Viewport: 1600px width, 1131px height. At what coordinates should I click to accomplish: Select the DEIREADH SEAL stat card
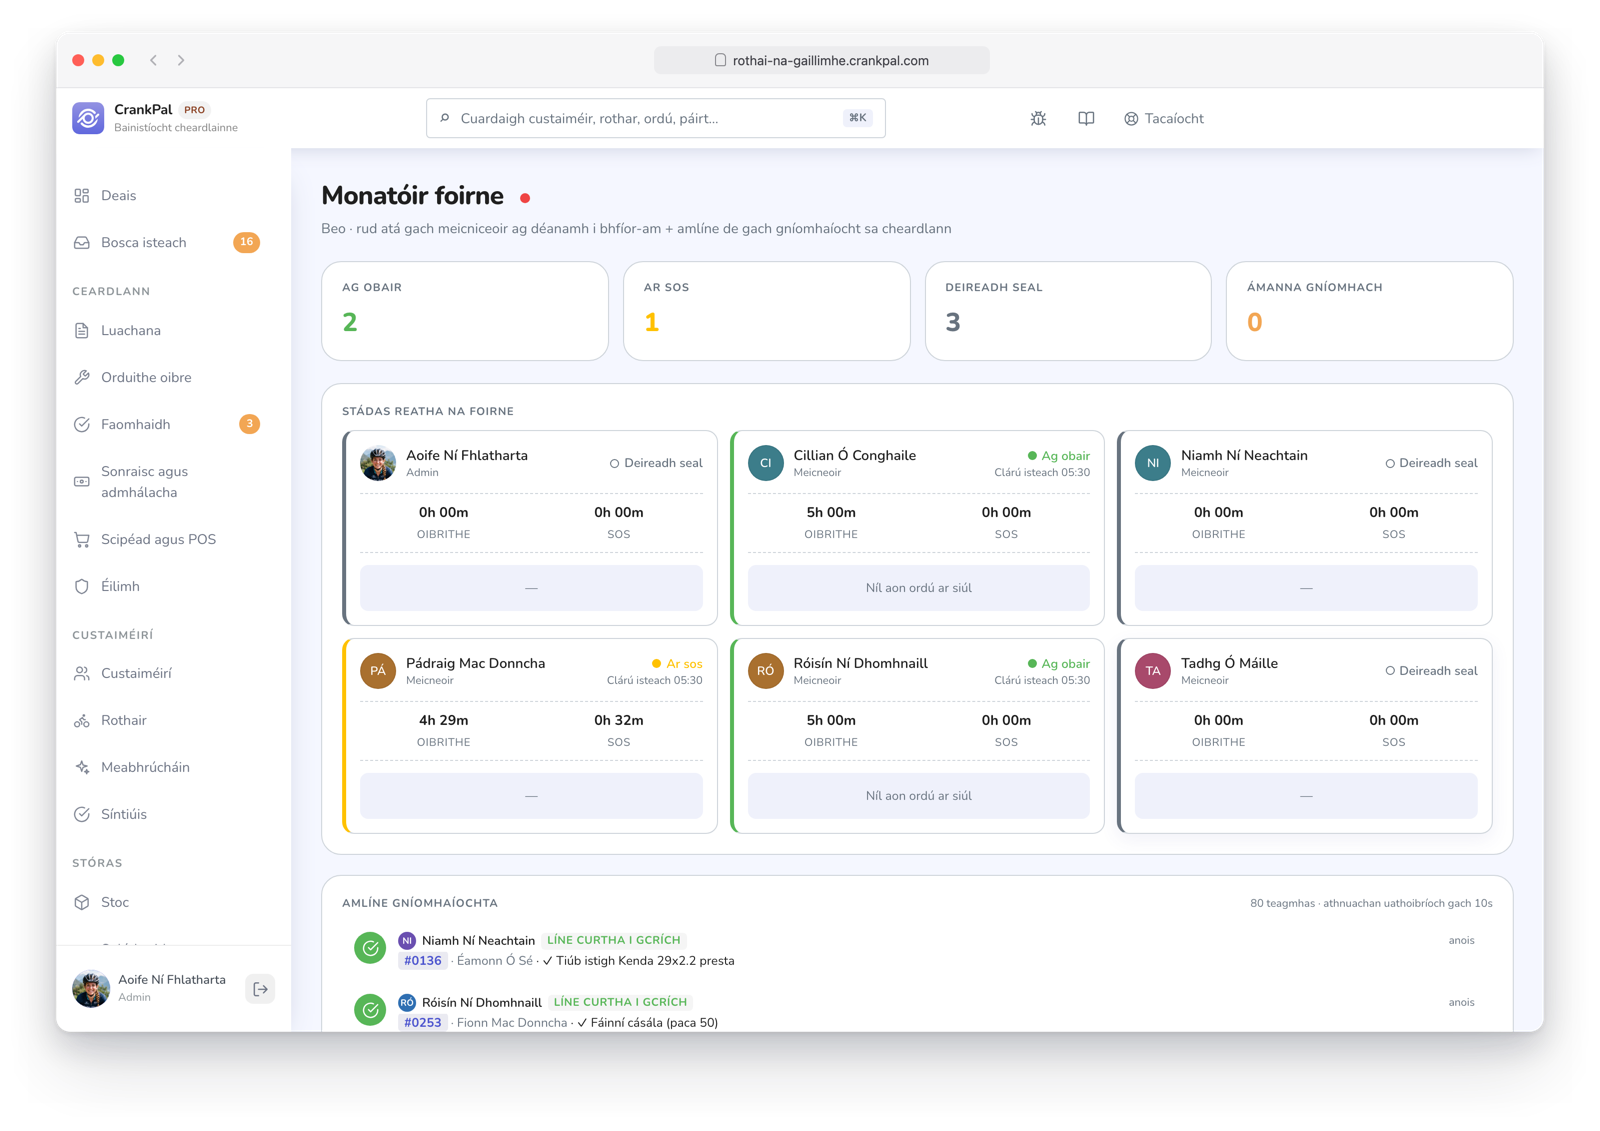pyautogui.click(x=1068, y=311)
